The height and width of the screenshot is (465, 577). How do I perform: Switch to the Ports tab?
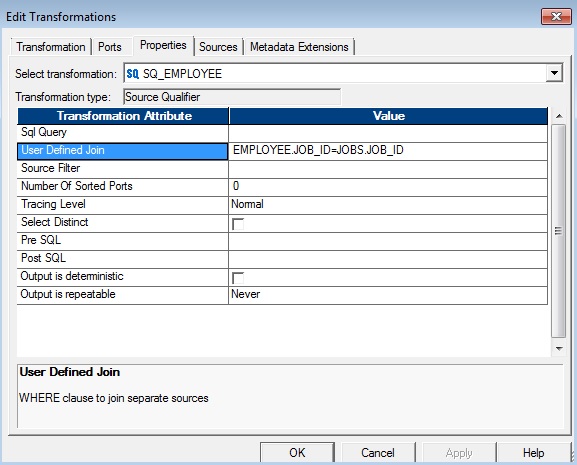tap(110, 47)
